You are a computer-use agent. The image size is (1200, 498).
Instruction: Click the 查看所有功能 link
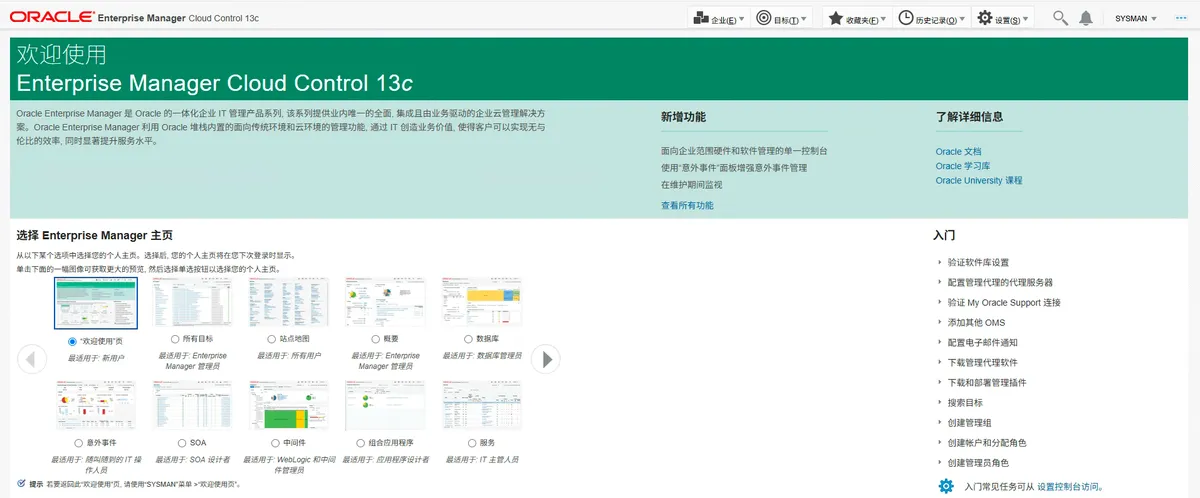point(687,205)
